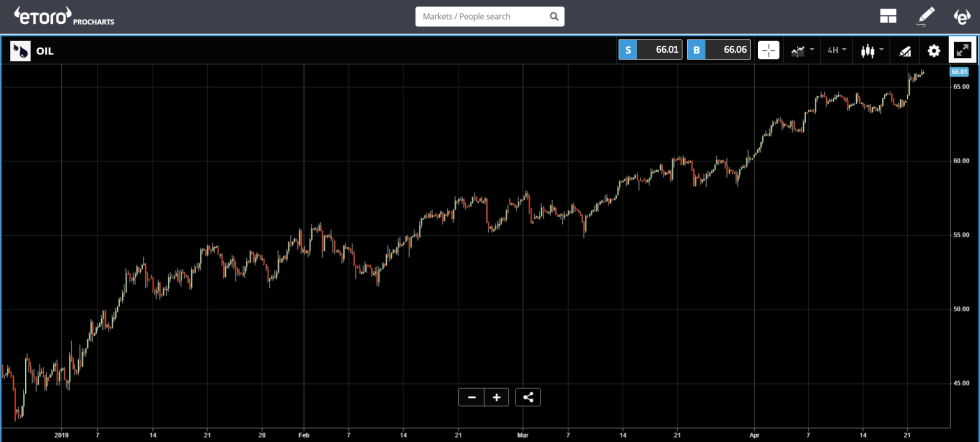Zoom out the chart with minus
Image resolution: width=980 pixels, height=442 pixels.
pos(472,397)
